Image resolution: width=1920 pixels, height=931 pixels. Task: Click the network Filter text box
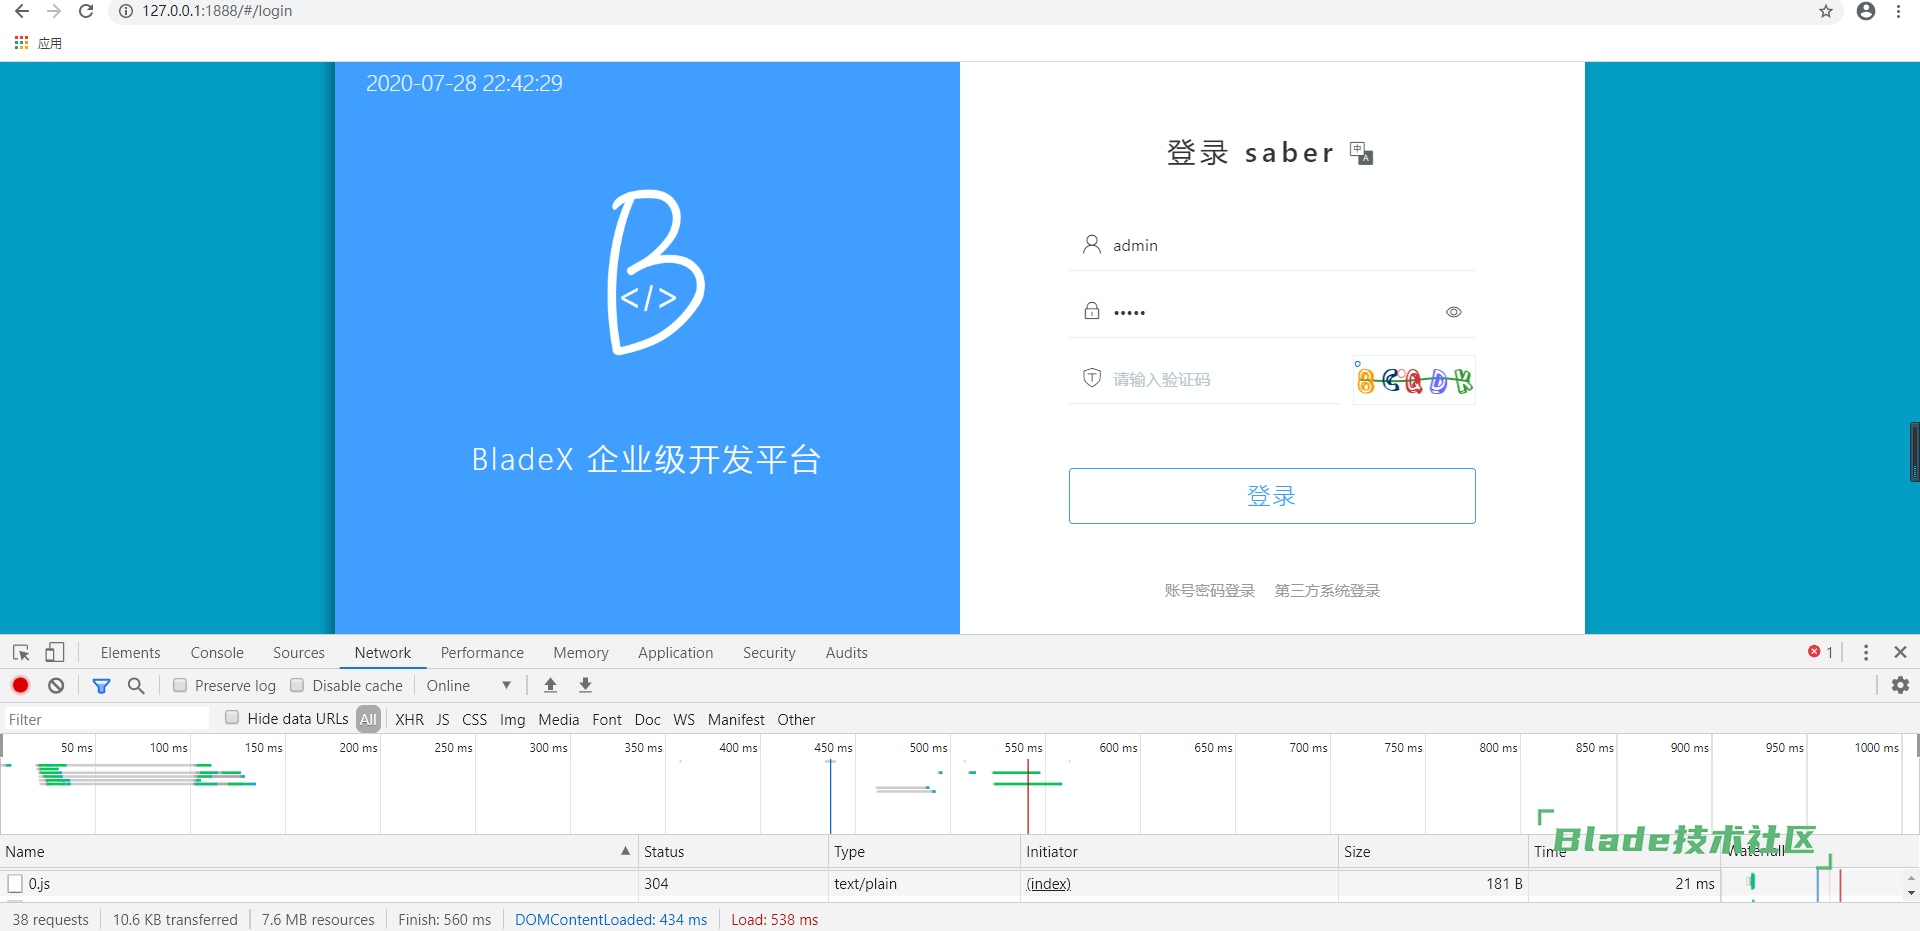click(106, 719)
